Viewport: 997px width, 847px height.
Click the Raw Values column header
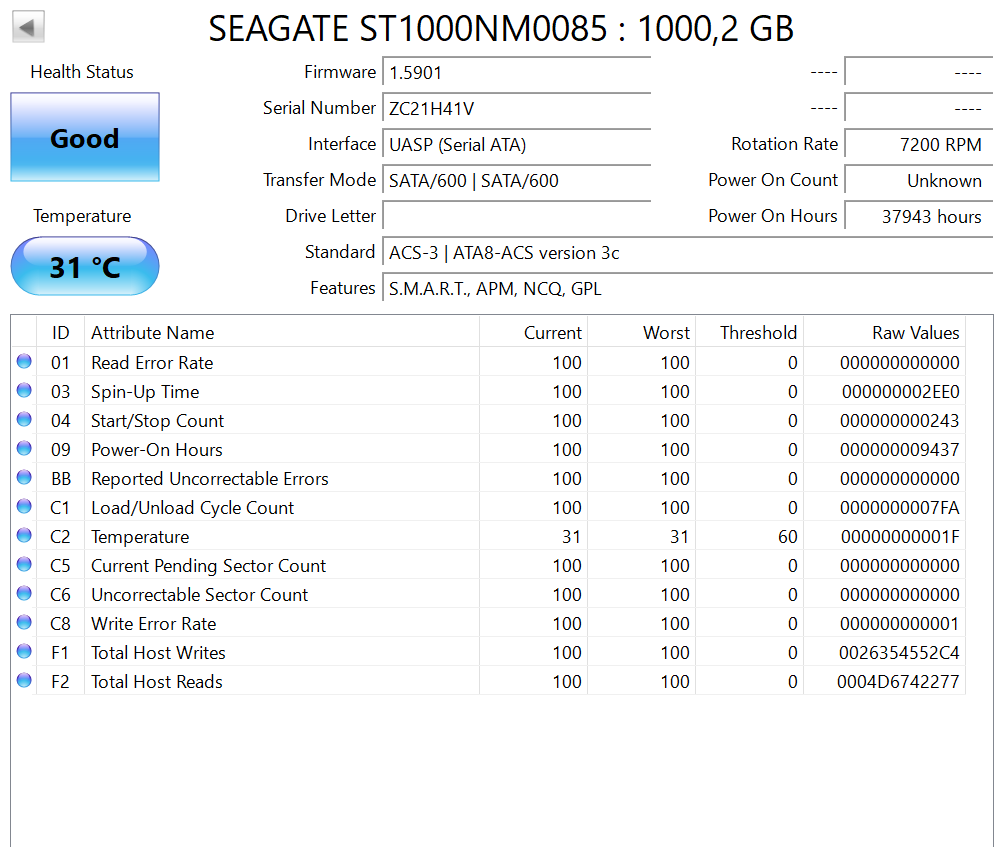point(884,333)
